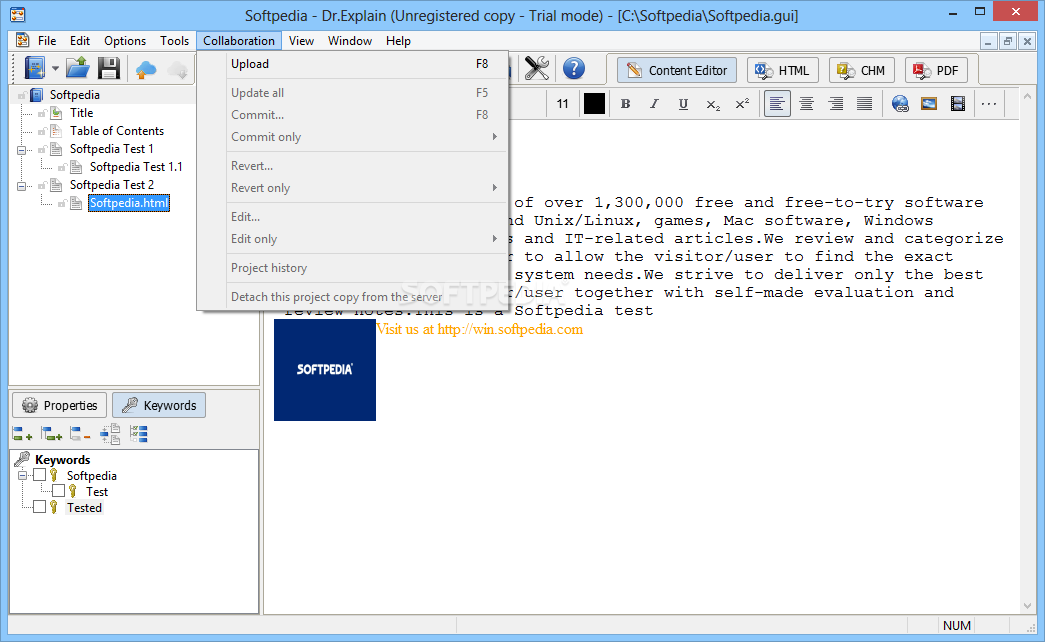Image resolution: width=1045 pixels, height=642 pixels.
Task: Switch to Keywords tab
Action: click(x=159, y=405)
